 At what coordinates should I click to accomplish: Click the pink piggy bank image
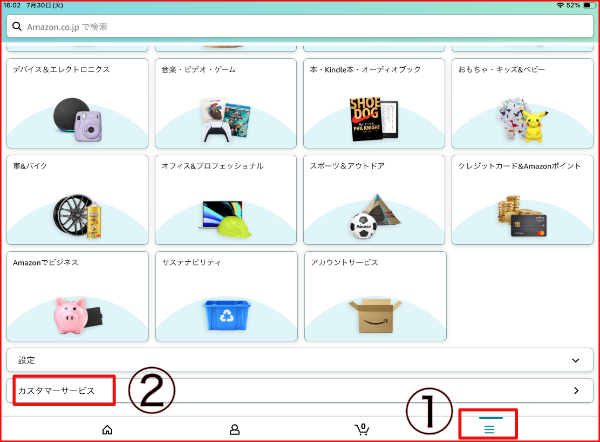(x=78, y=315)
